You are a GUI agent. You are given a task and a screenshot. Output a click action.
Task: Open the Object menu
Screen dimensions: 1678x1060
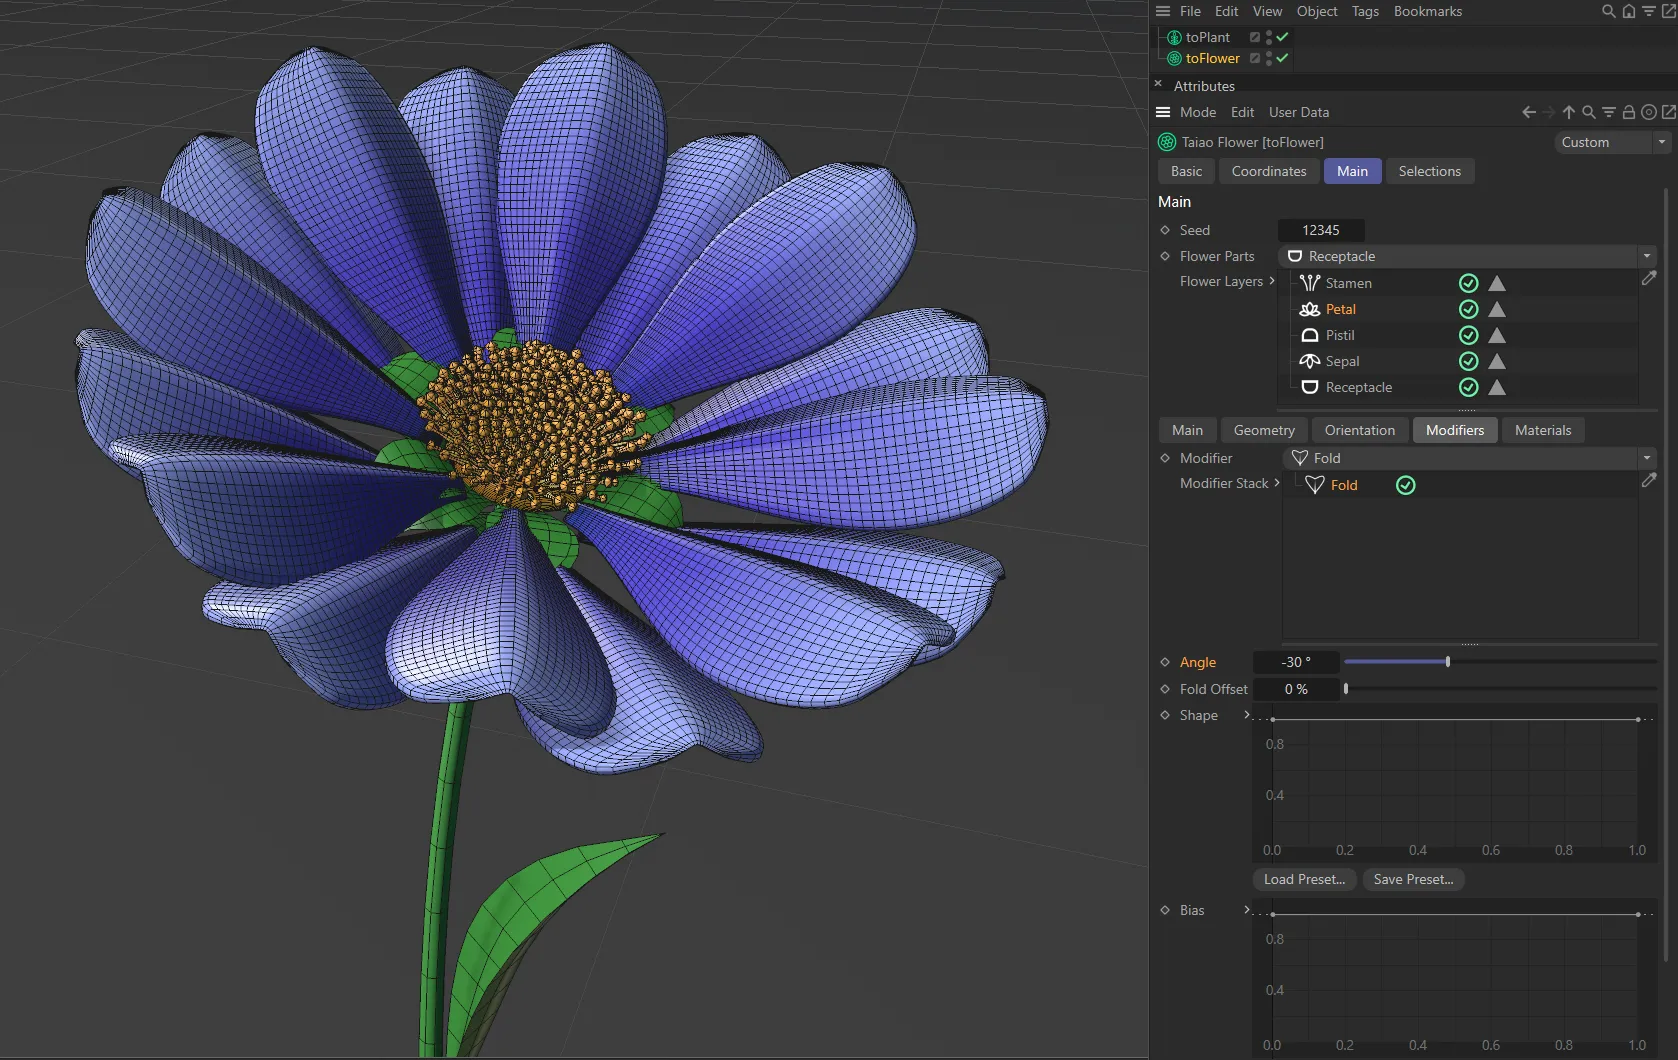[1316, 11]
